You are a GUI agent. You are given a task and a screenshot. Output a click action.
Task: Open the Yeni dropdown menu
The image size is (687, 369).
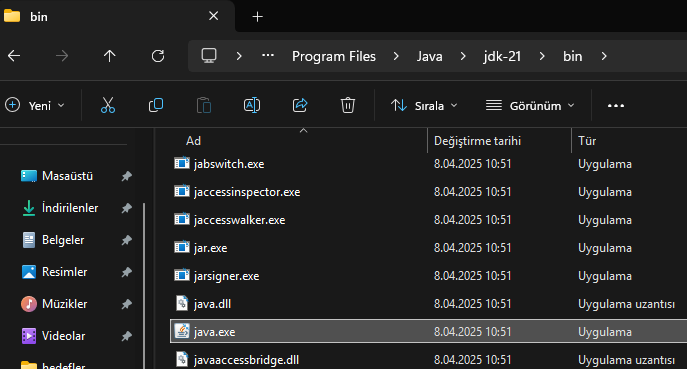point(35,106)
